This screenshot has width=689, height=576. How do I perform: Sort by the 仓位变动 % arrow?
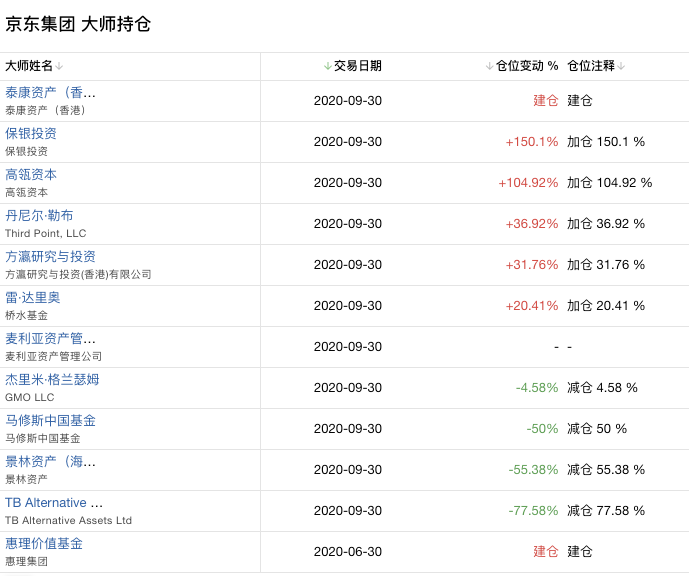click(x=489, y=66)
